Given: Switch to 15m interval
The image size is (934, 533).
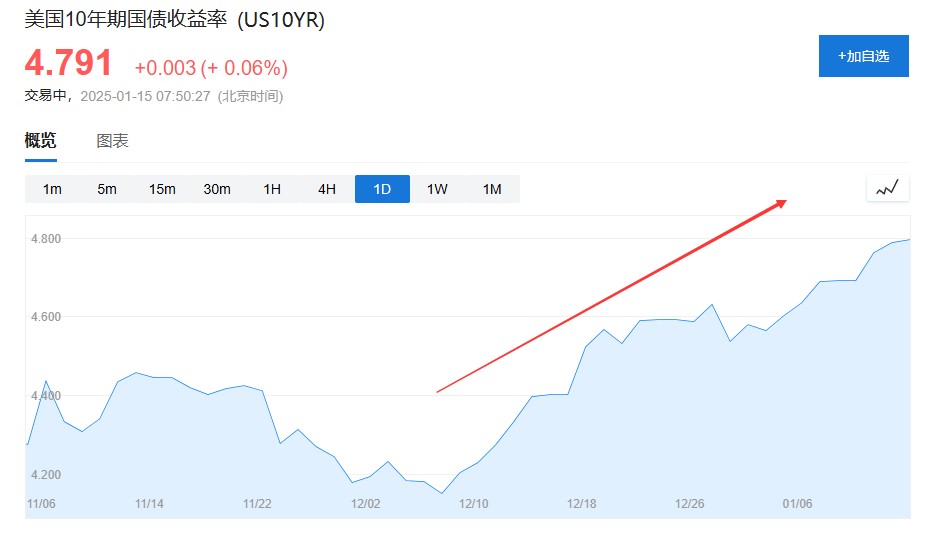Looking at the screenshot, I should [x=162, y=189].
